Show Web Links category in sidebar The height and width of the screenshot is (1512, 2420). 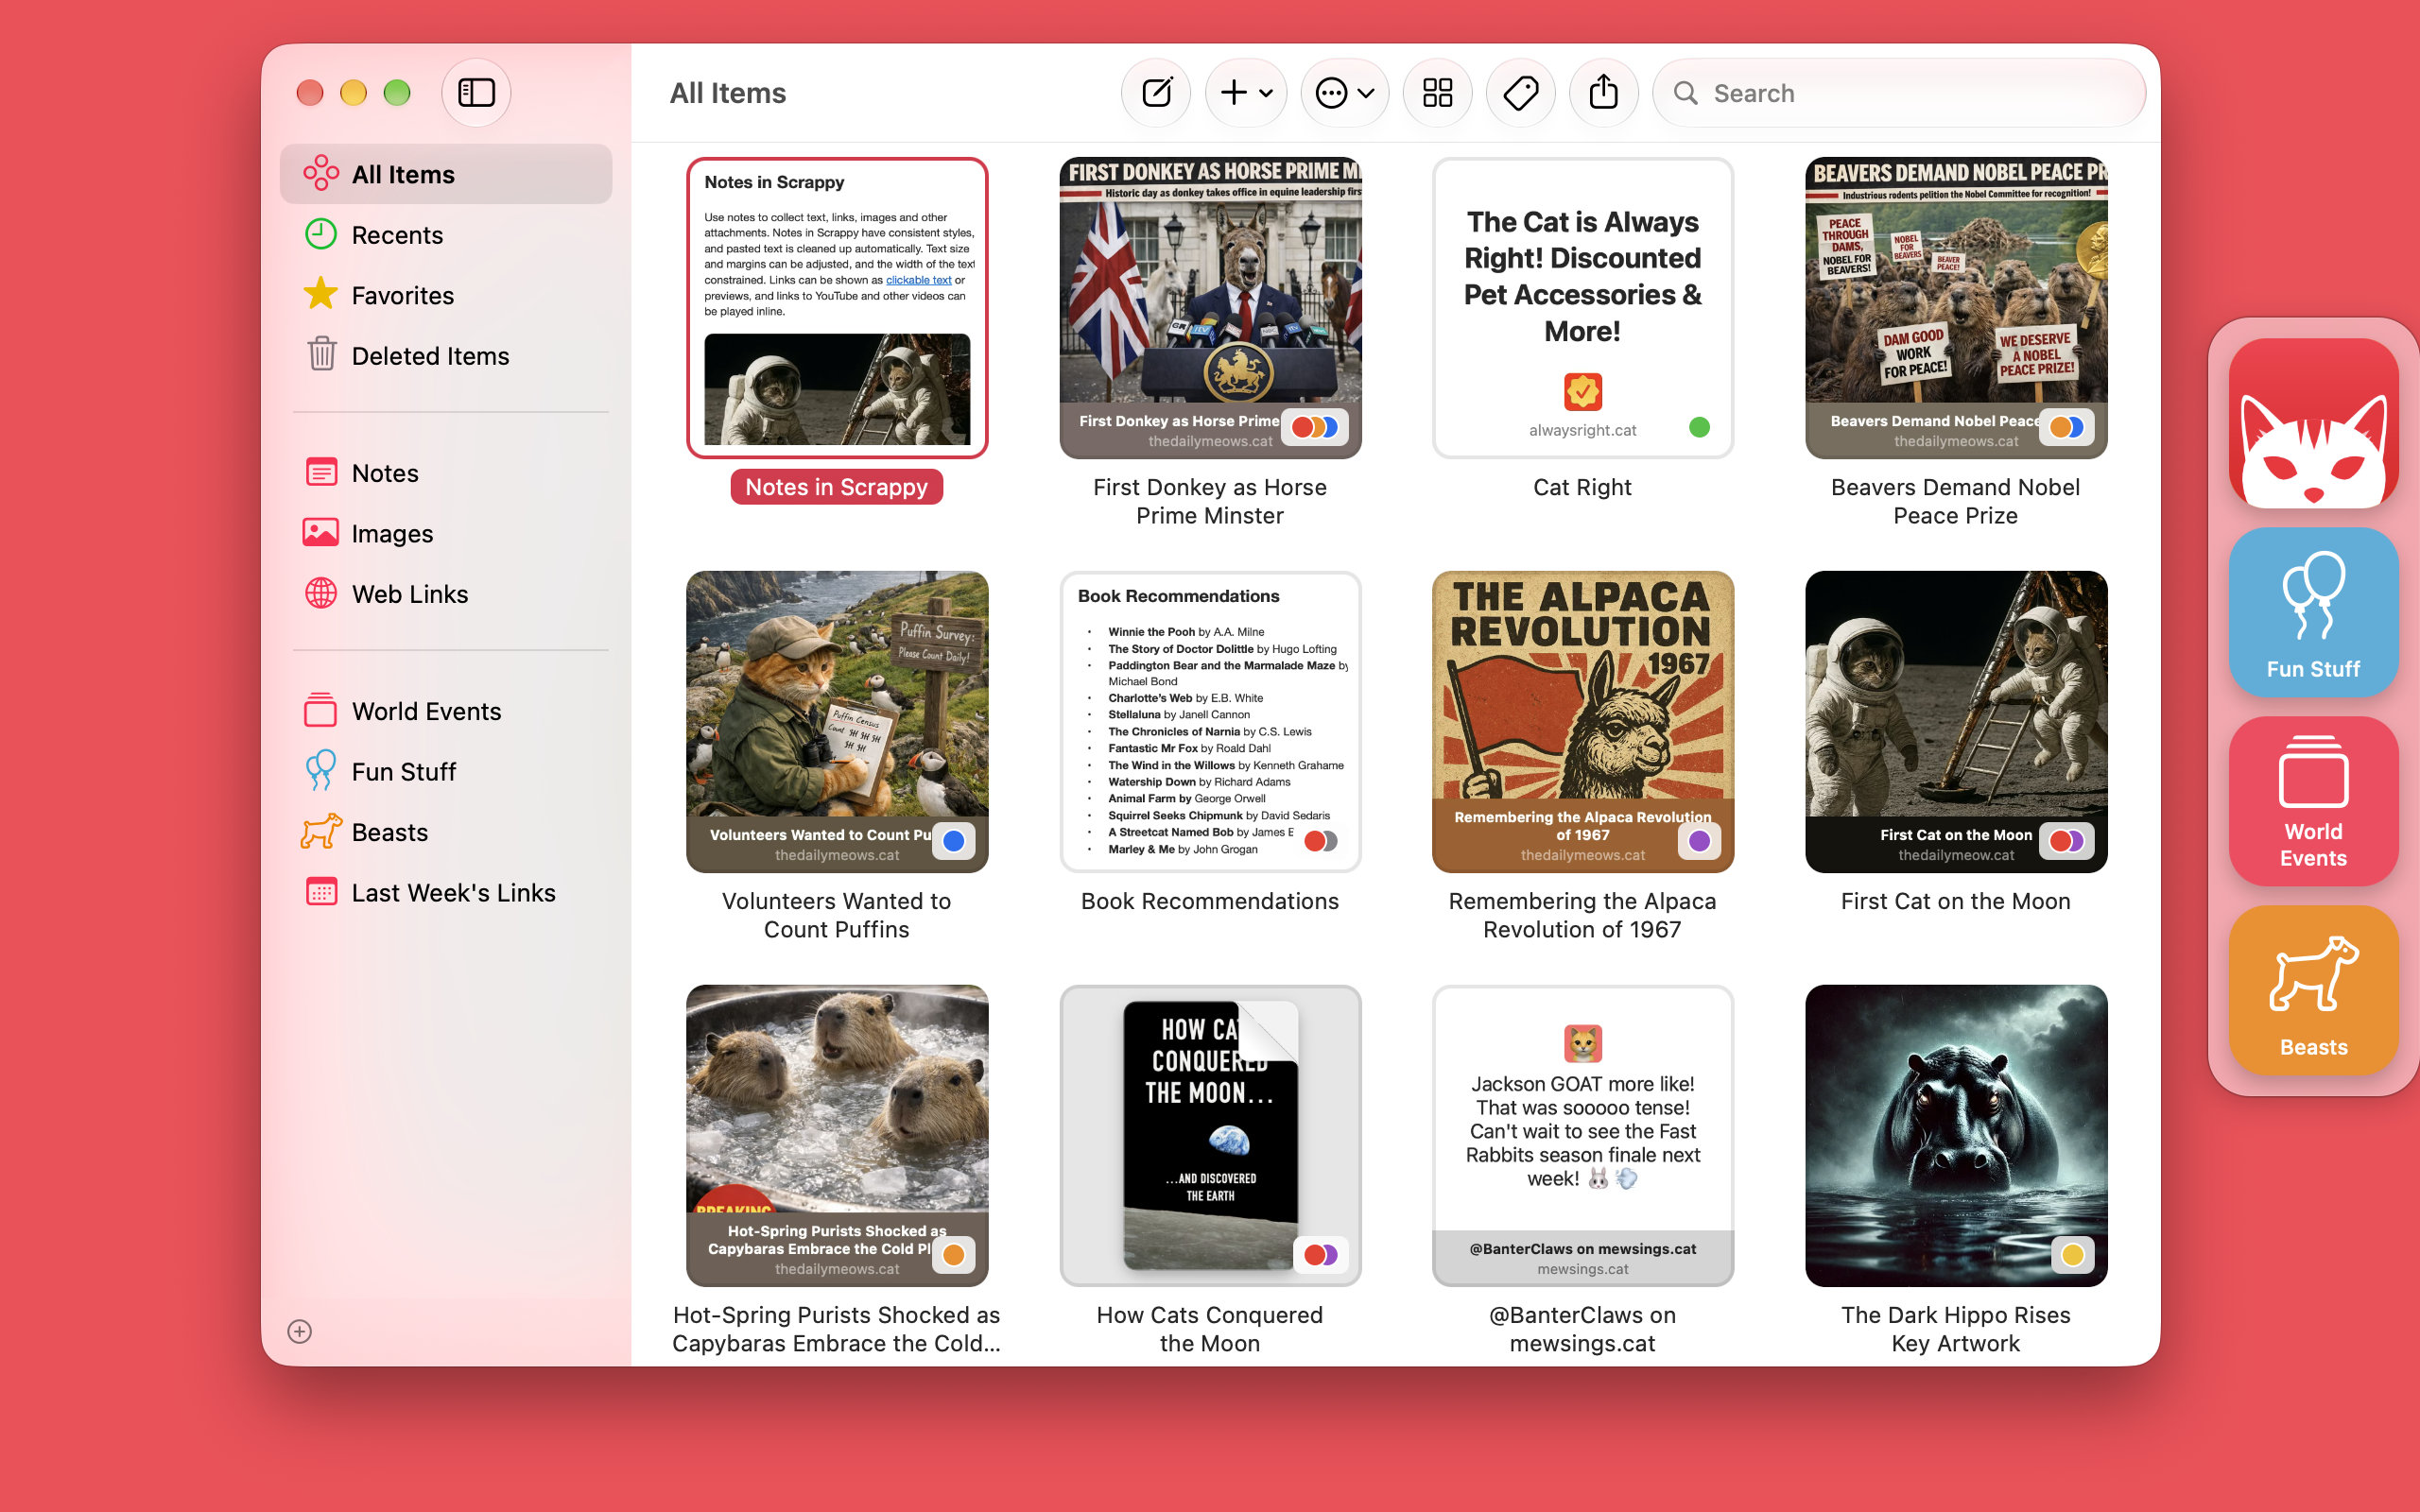446,594
